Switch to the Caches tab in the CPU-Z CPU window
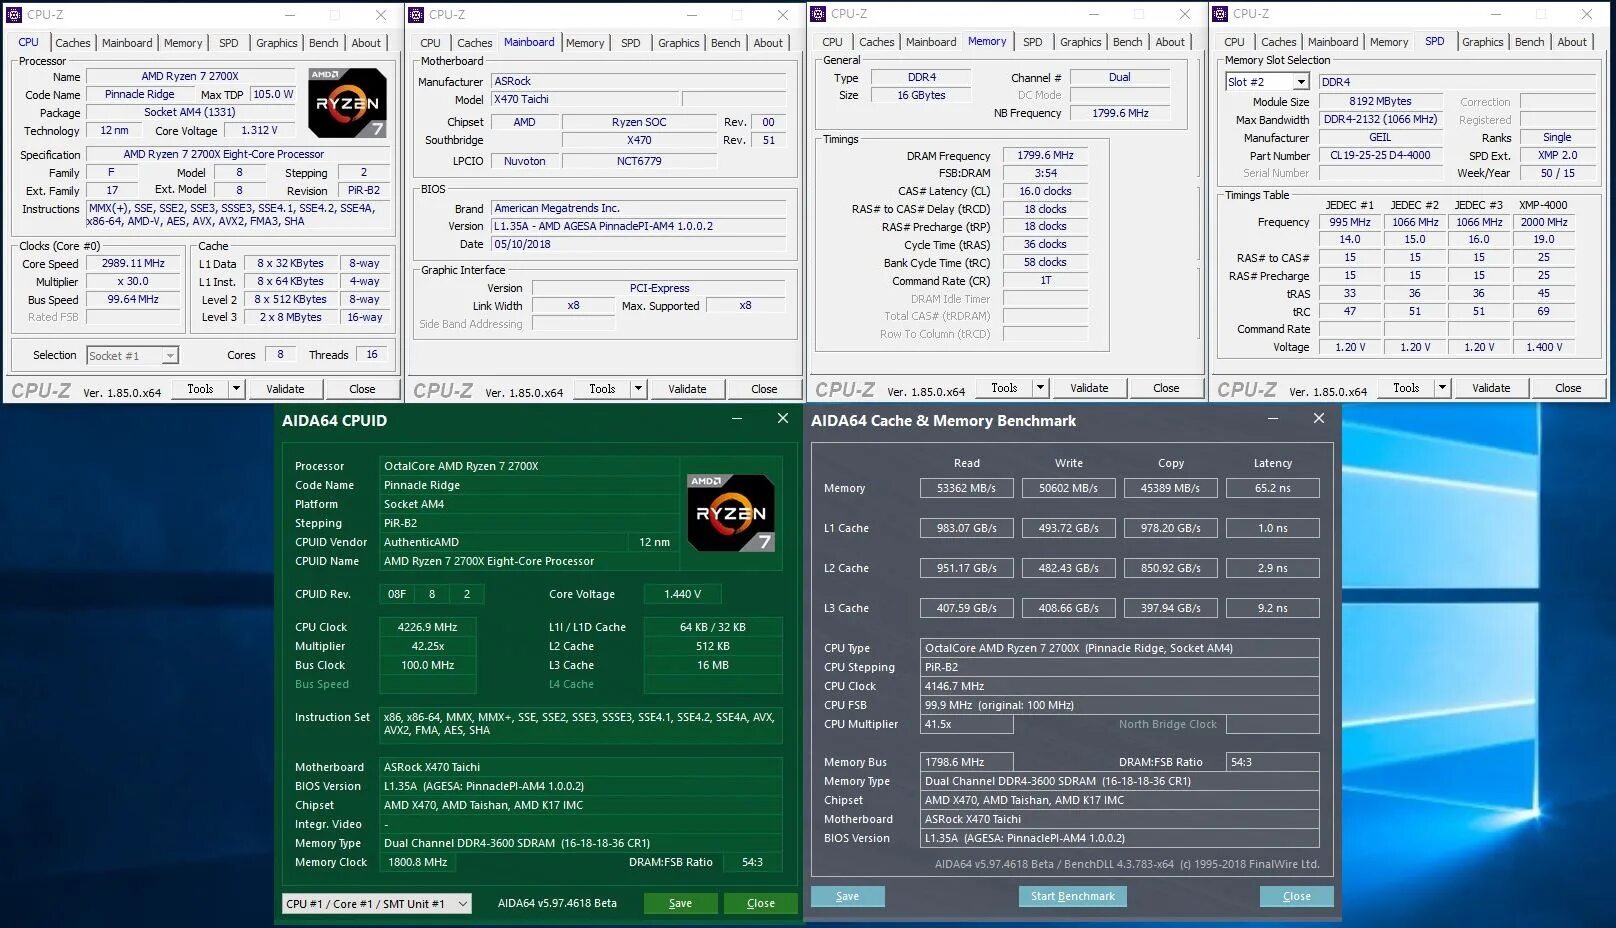Screen dimensions: 1616x928 point(72,43)
